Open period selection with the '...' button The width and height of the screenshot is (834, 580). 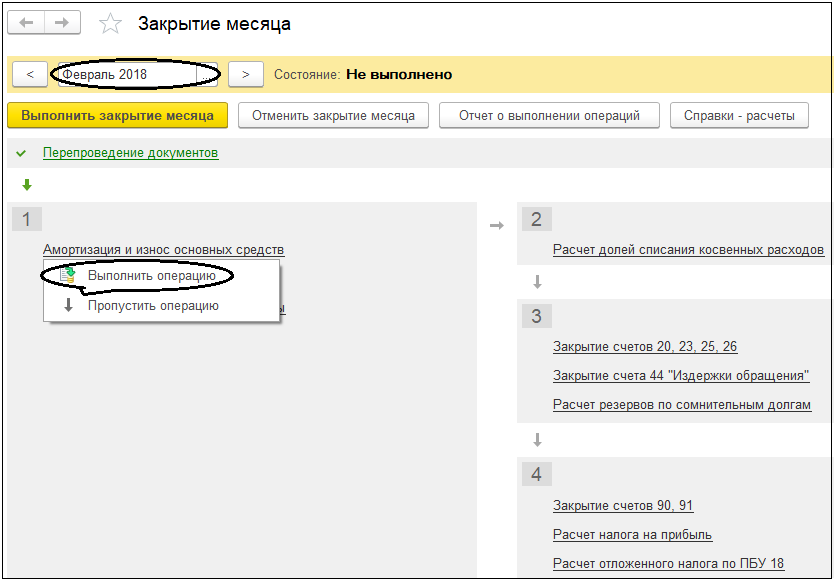point(207,74)
